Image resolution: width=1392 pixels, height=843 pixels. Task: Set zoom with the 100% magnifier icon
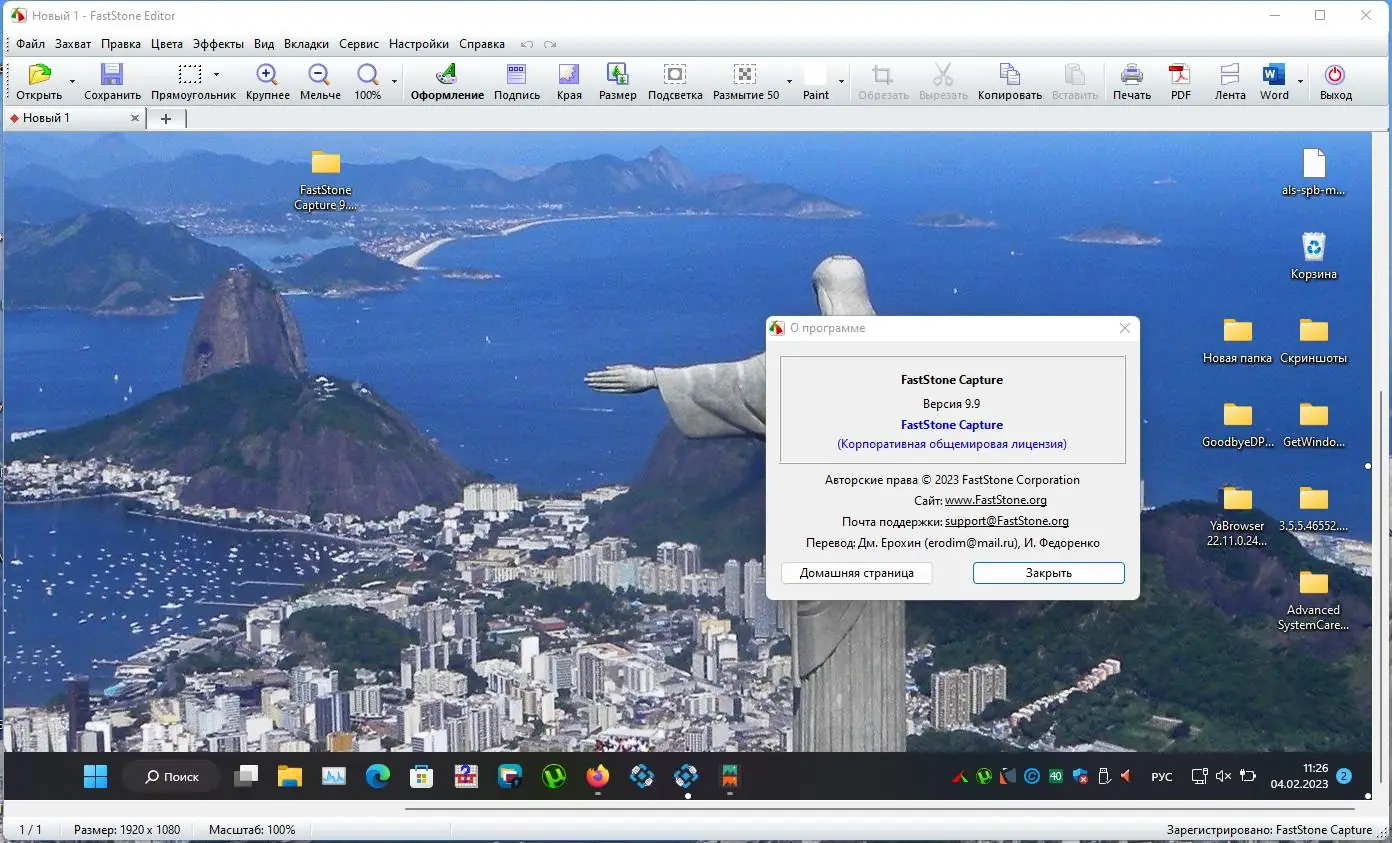tap(368, 75)
